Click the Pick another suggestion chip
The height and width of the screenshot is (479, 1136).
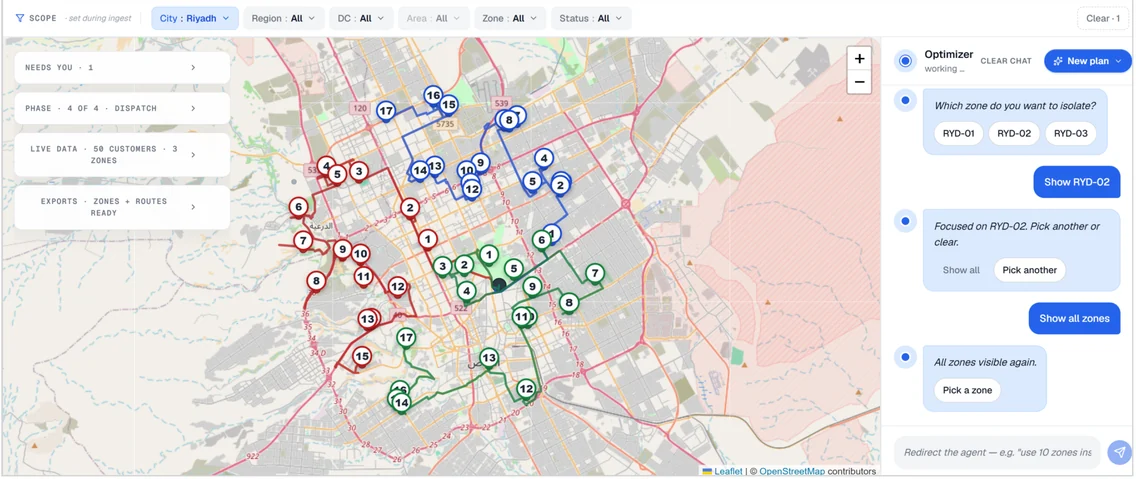(x=1030, y=270)
